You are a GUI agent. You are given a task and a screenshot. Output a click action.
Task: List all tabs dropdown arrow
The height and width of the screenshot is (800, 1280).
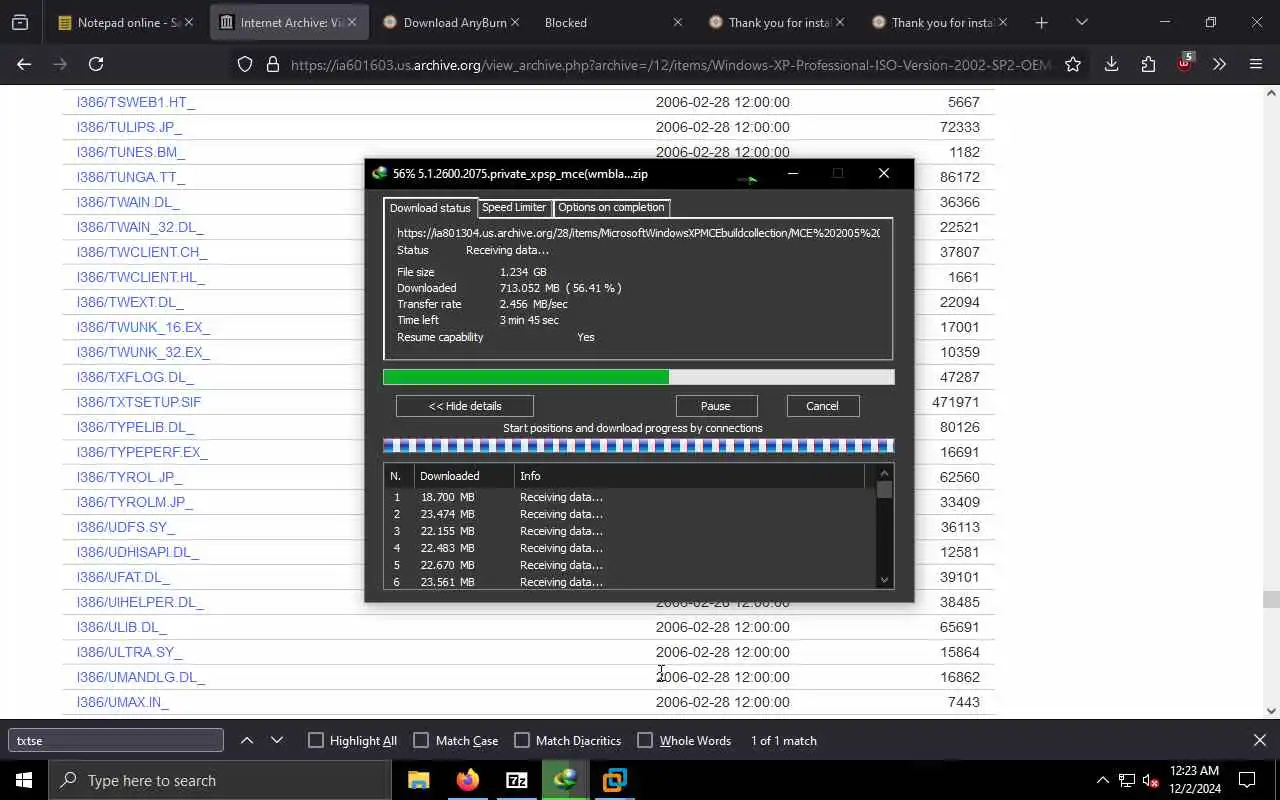coord(1081,22)
